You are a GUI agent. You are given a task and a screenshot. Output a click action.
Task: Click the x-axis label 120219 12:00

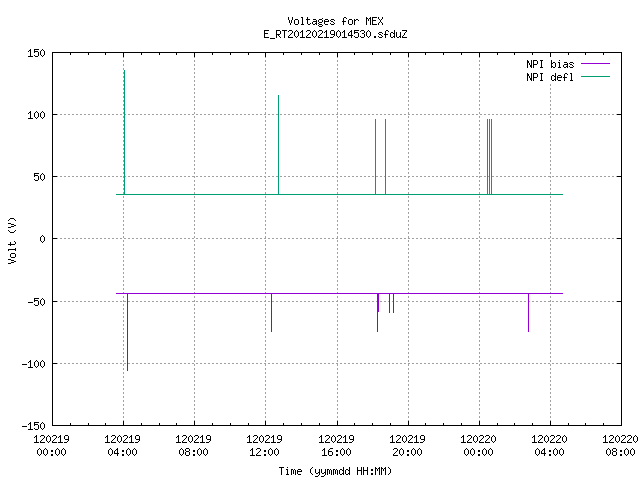point(264,446)
